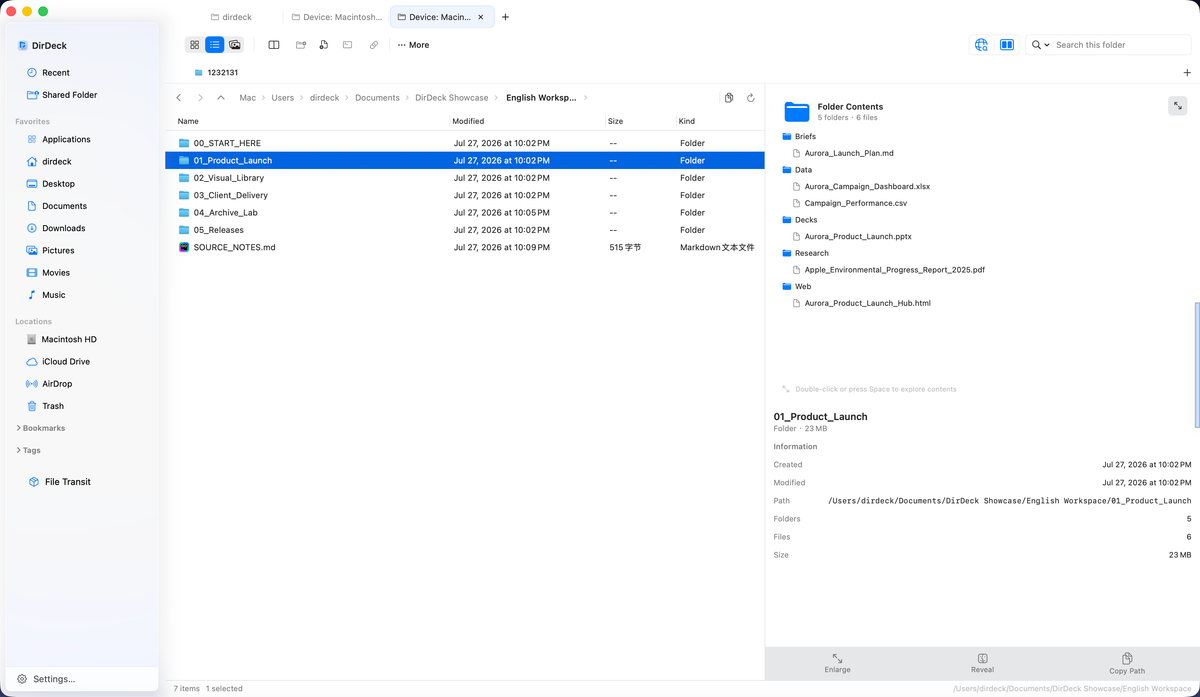The height and width of the screenshot is (697, 1200).
Task: Open Pictures in sidebar
Action: [x=58, y=251]
